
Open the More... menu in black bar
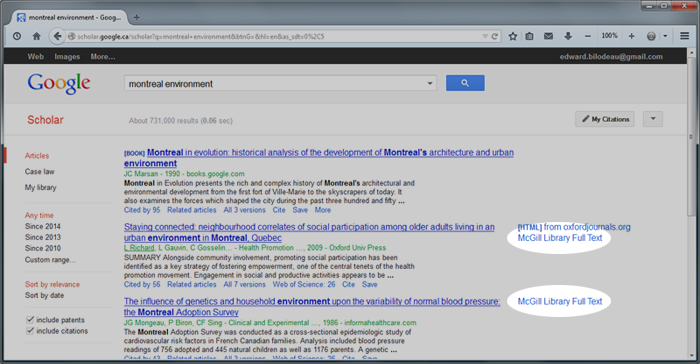(x=103, y=57)
